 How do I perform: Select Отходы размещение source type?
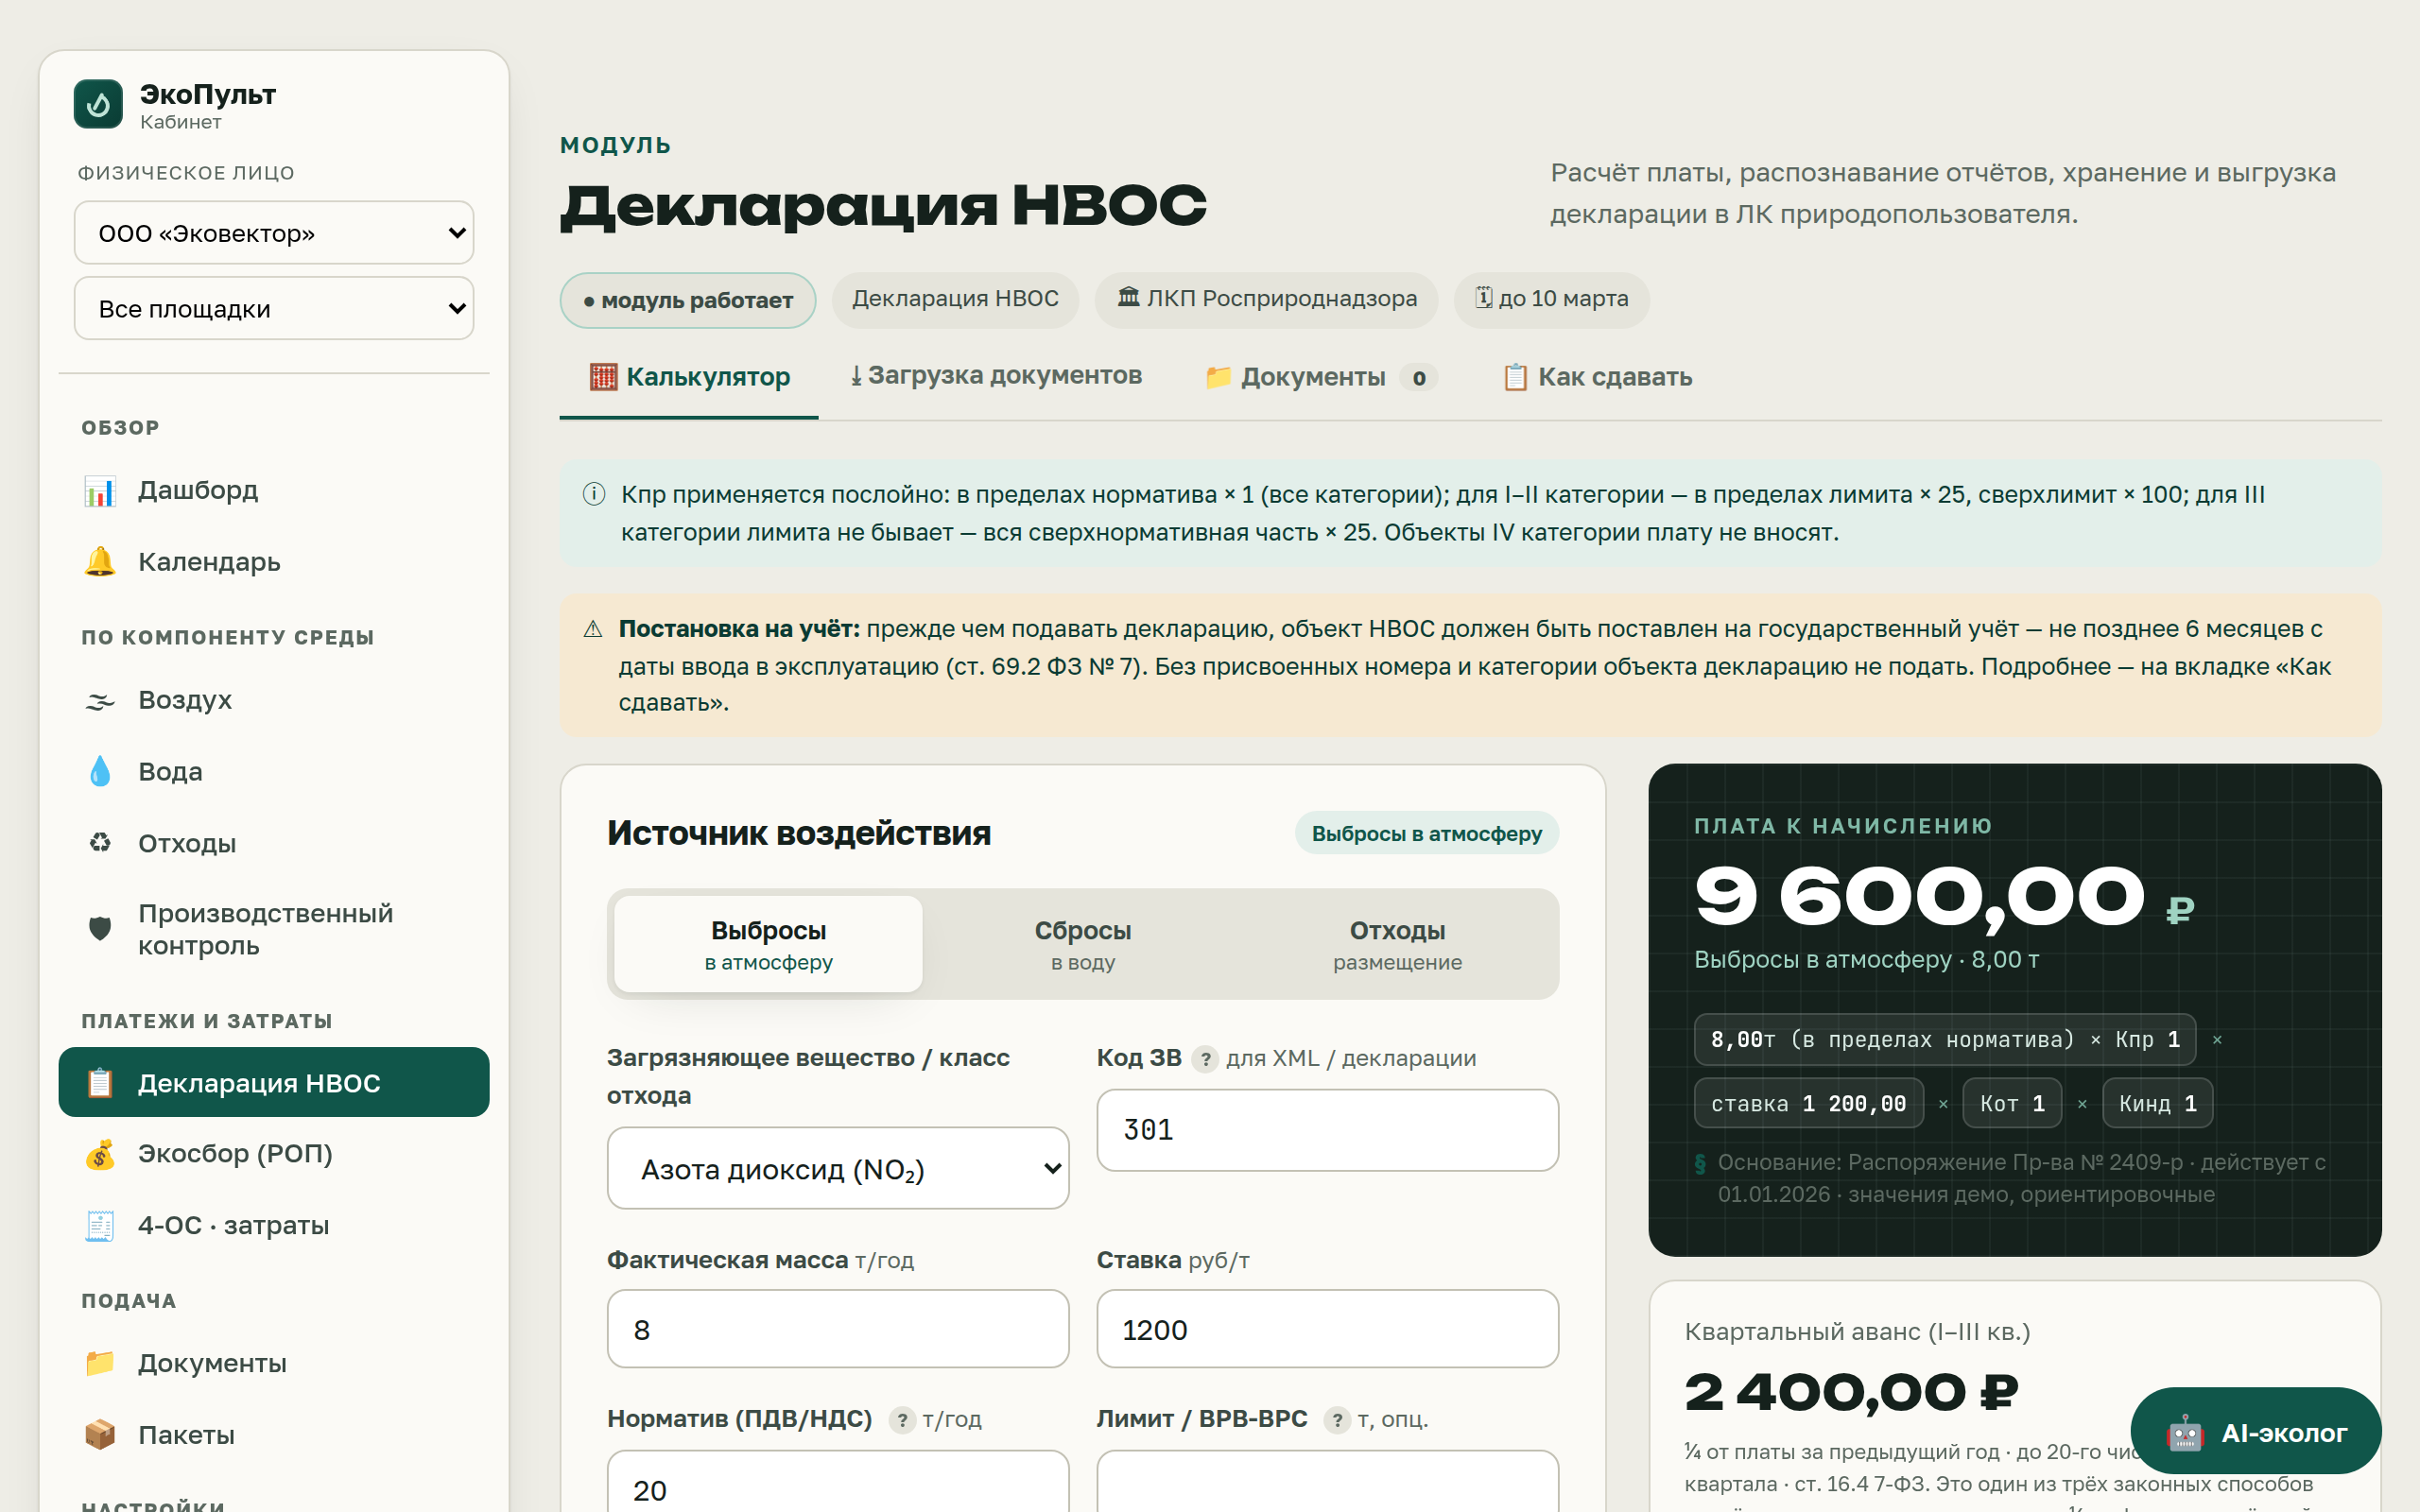click(x=1397, y=944)
